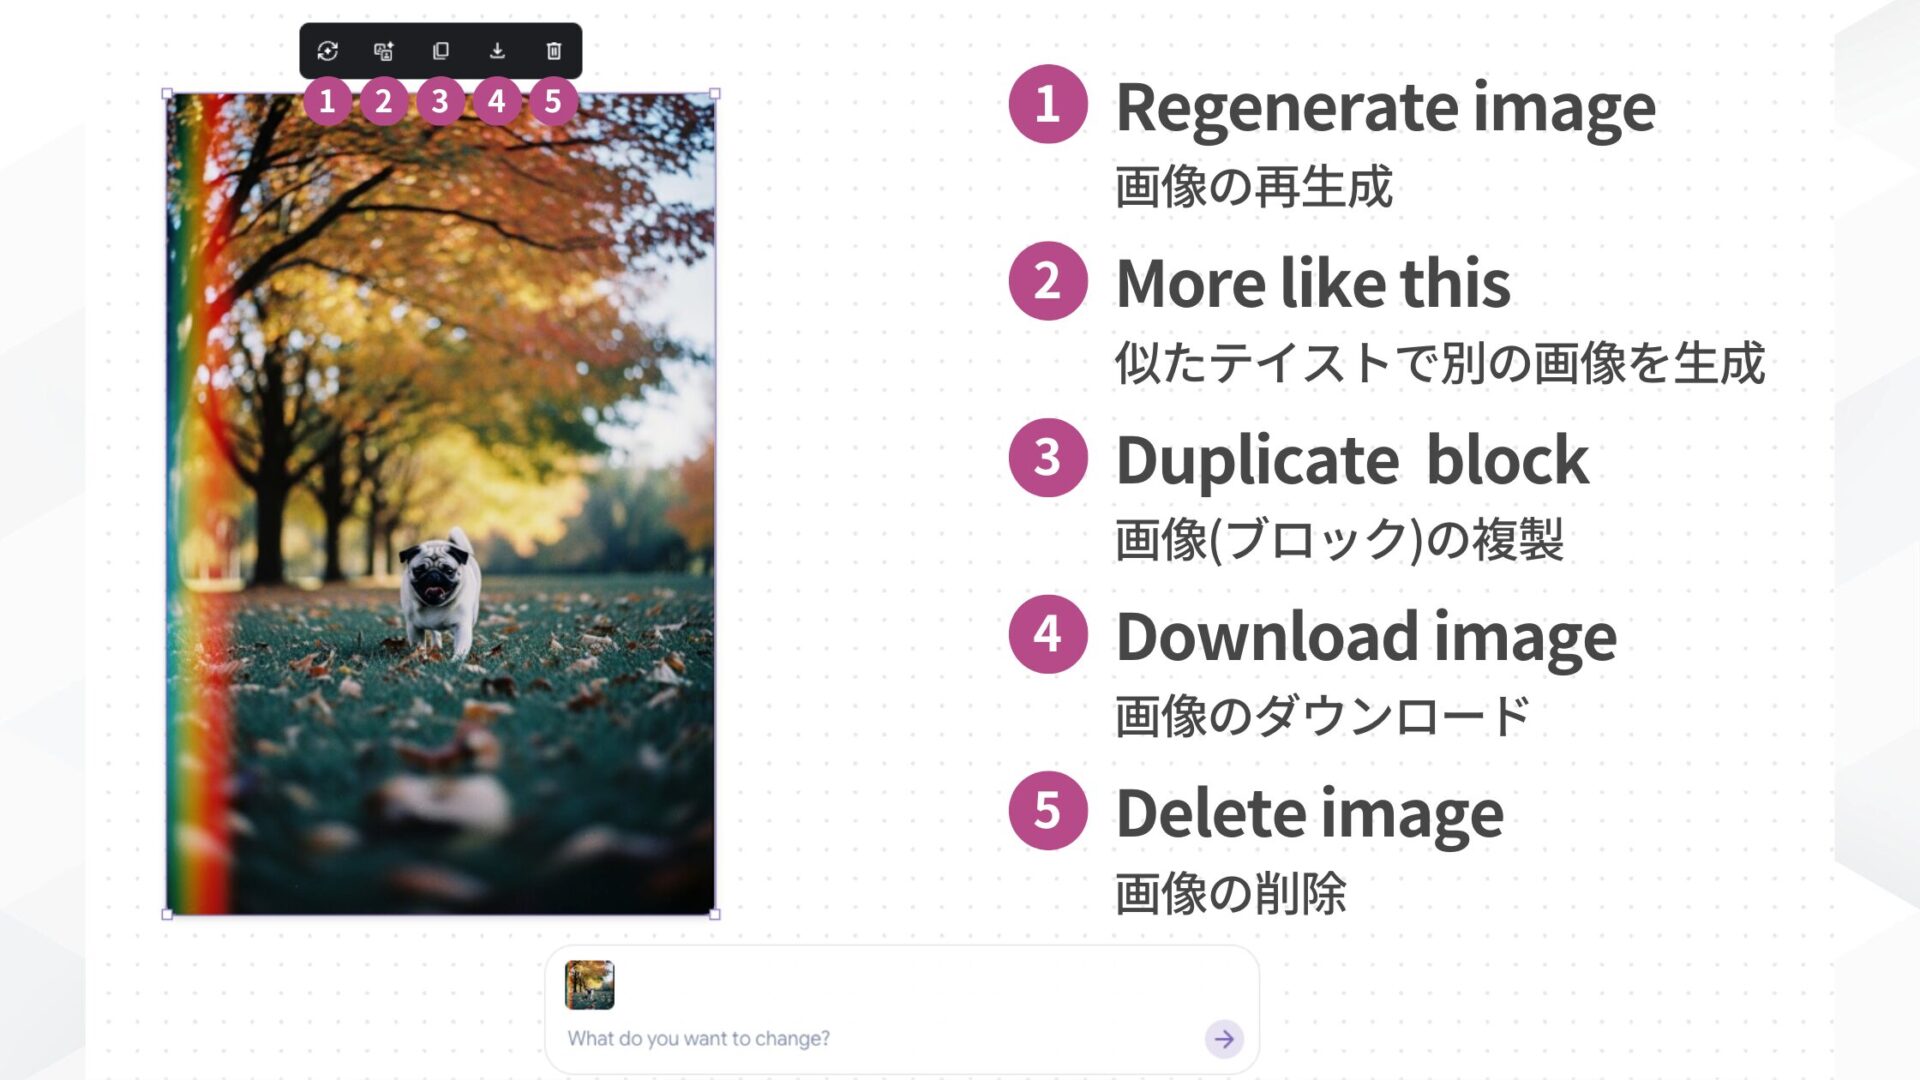Click the circular refresh icon on the toolbar
Screen dimensions: 1920x1080
point(327,52)
